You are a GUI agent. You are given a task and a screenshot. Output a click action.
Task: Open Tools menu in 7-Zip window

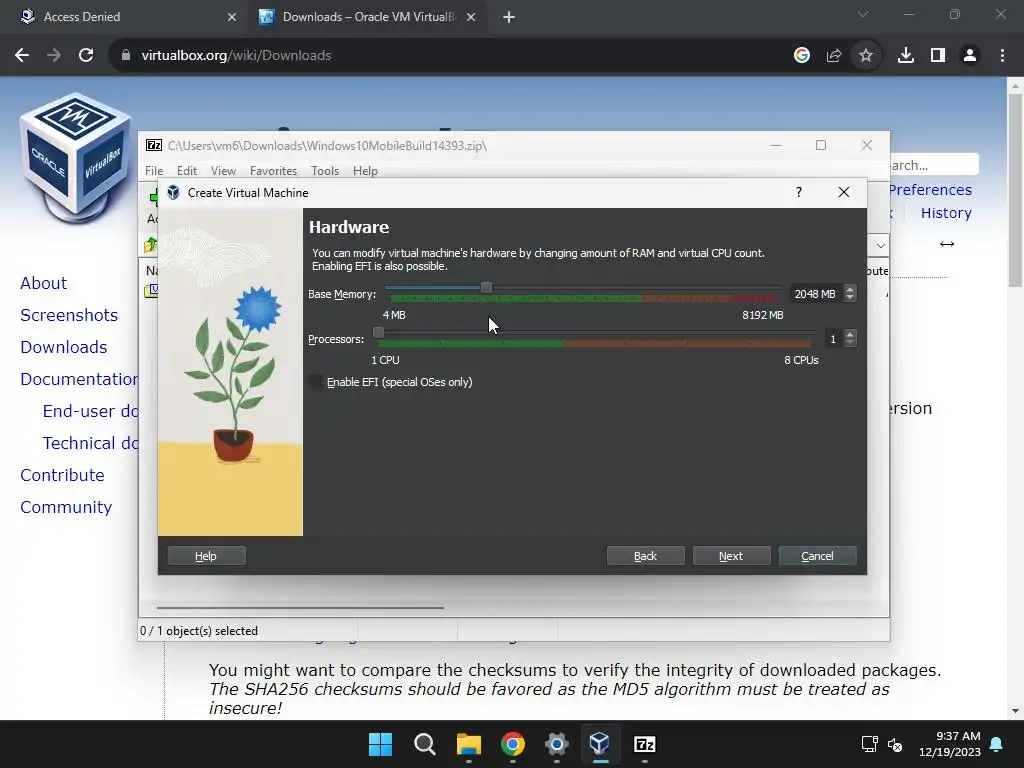click(x=325, y=170)
